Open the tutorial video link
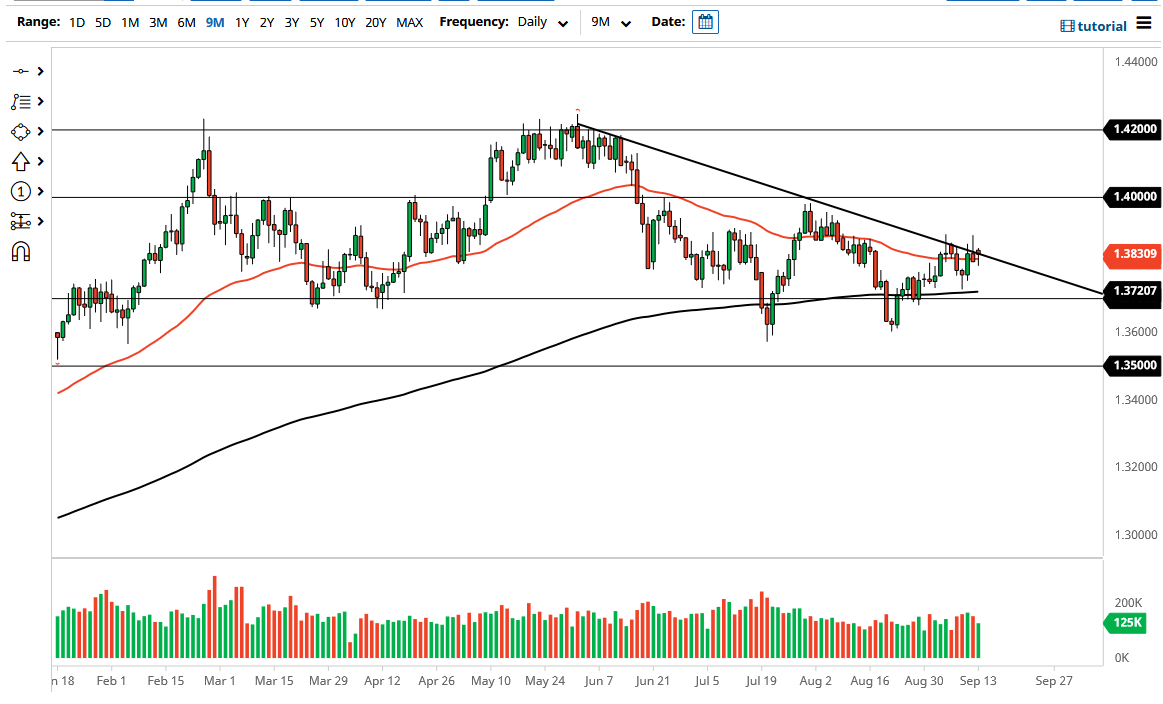Viewport: 1163px width, 704px height. (x=1094, y=26)
